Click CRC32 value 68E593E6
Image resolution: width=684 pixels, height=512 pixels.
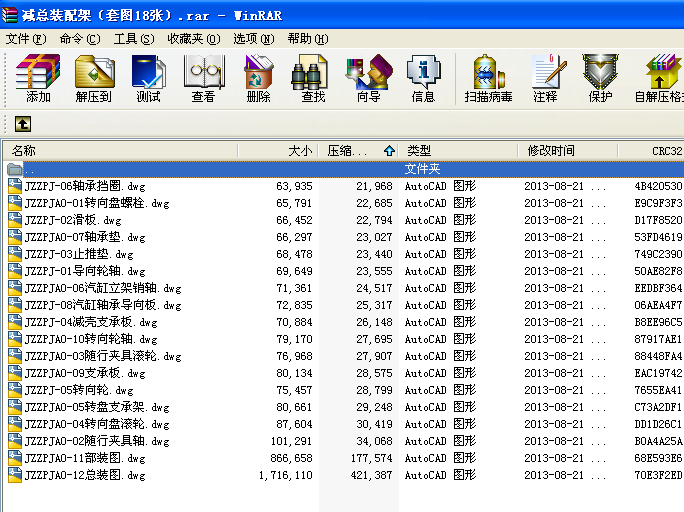[658, 458]
